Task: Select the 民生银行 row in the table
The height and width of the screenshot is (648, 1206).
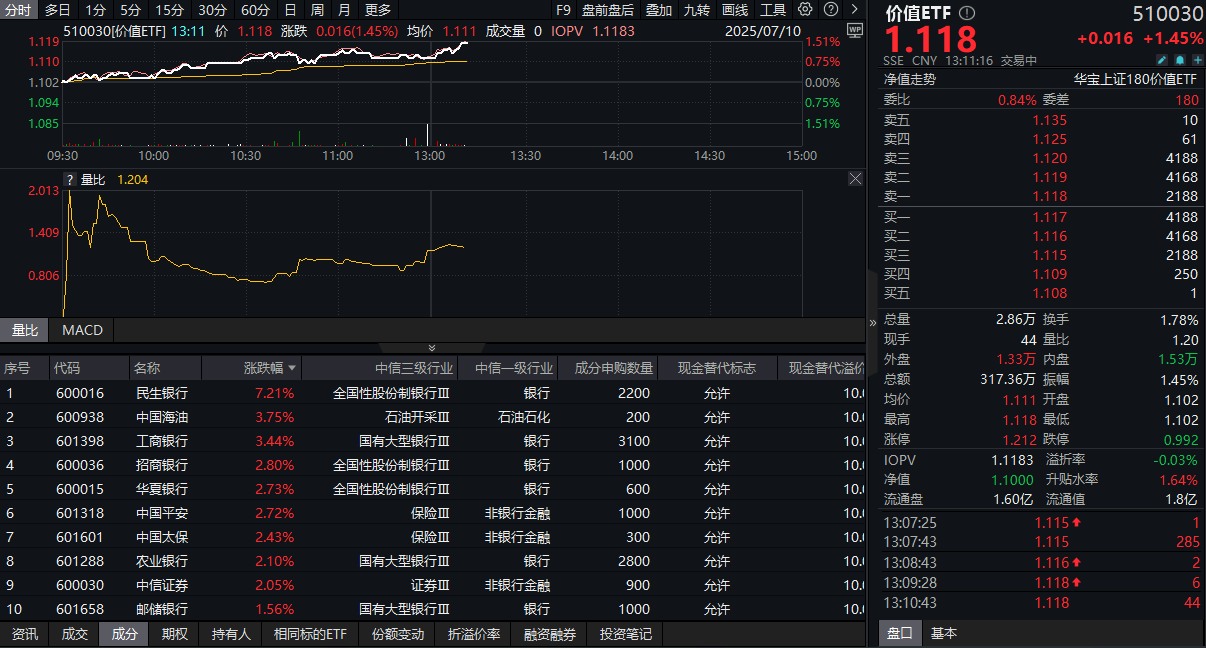Action: 160,395
